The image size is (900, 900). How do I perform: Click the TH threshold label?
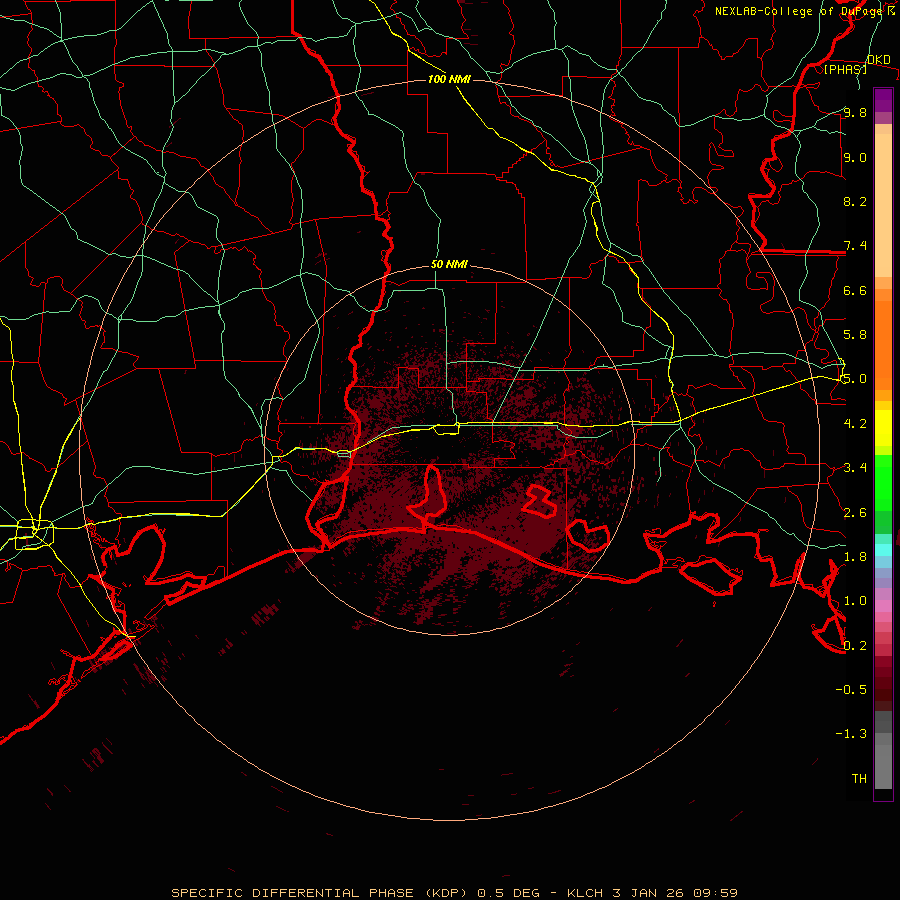859,778
